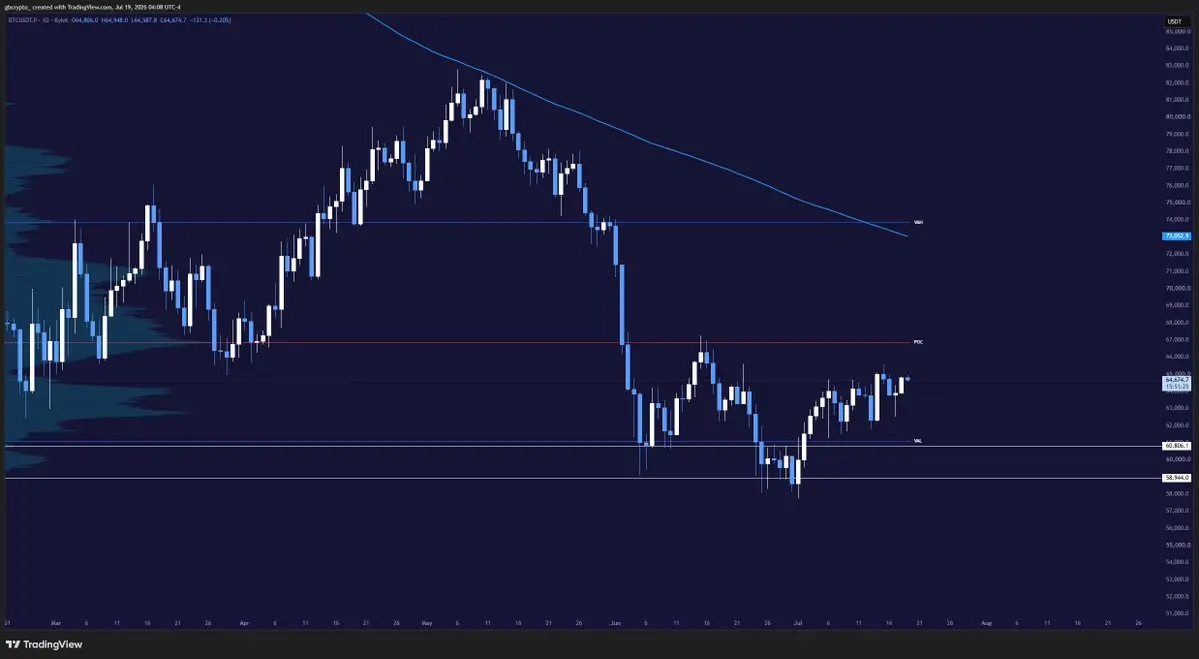Select the blue 73,052.9 moving average price label
The image size is (1199, 659).
point(1177,236)
